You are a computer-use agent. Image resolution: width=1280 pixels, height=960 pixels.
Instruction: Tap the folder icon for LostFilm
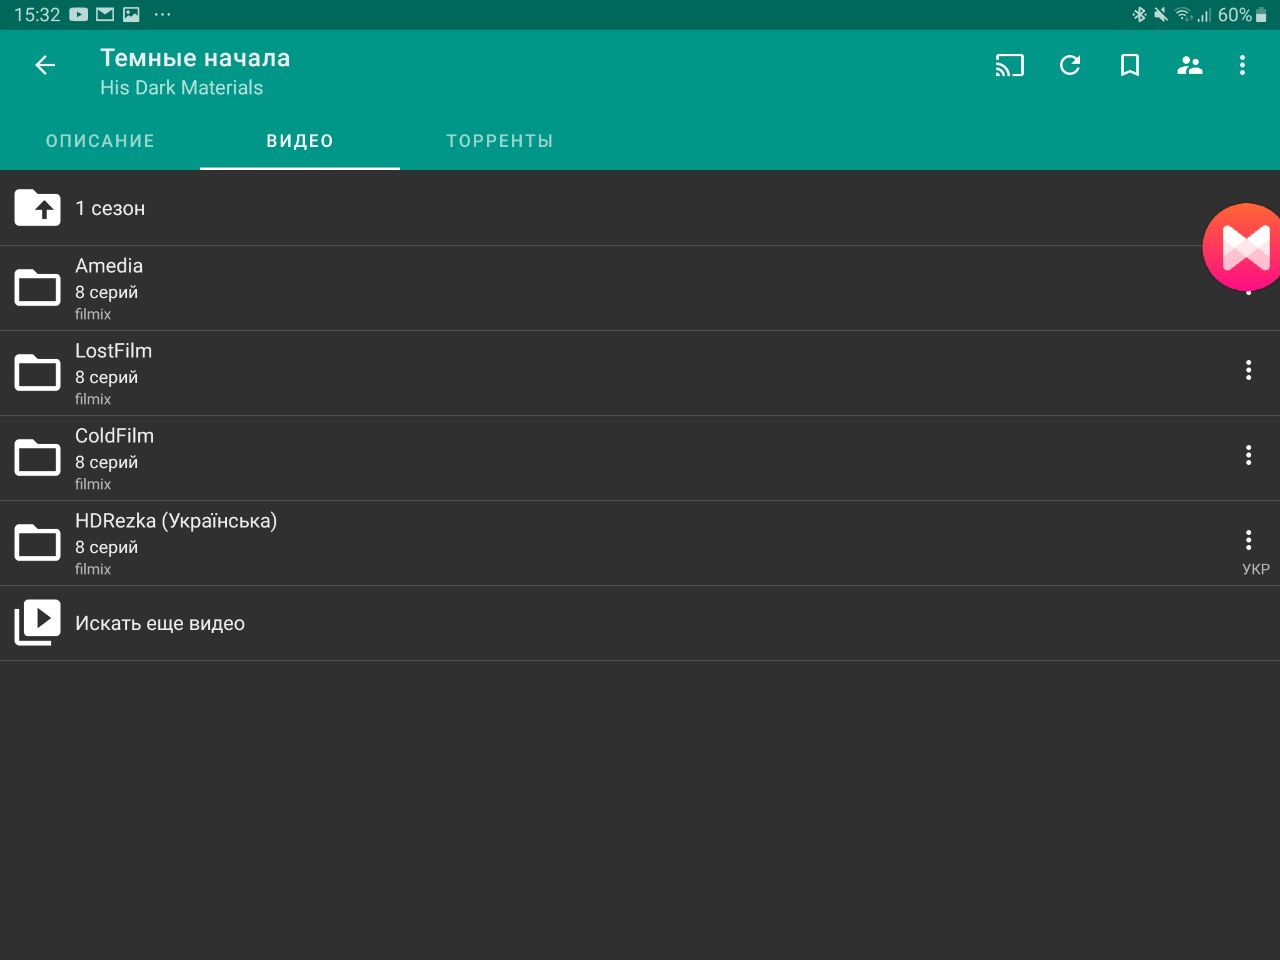pos(38,373)
